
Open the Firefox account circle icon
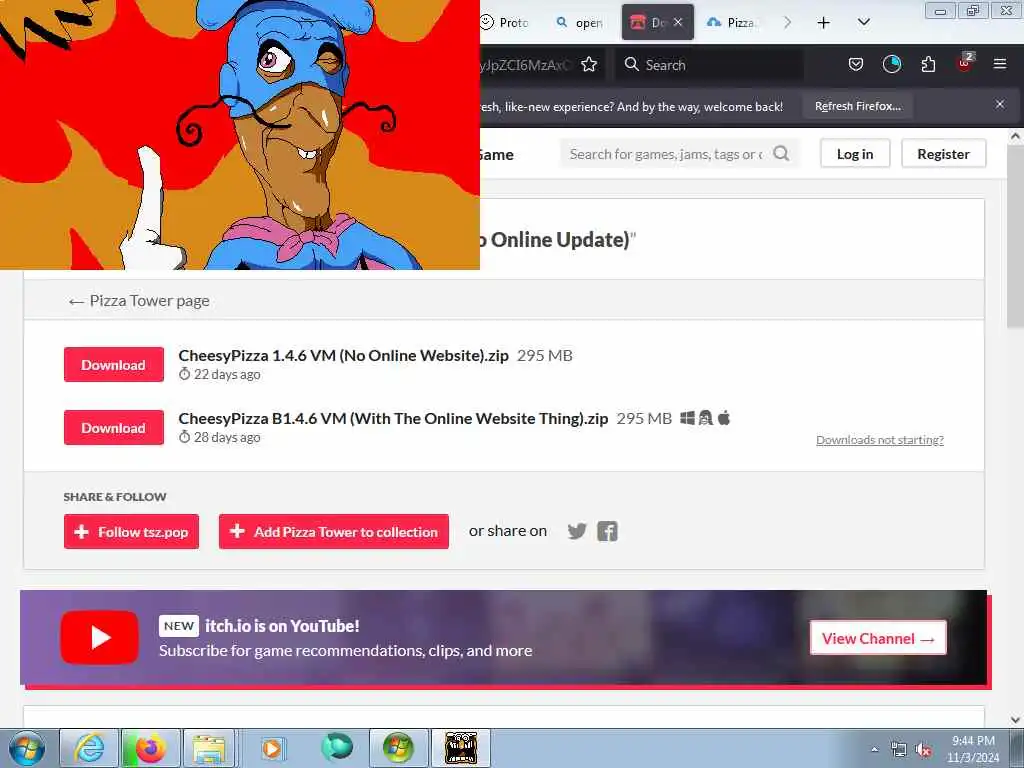[x=891, y=65]
